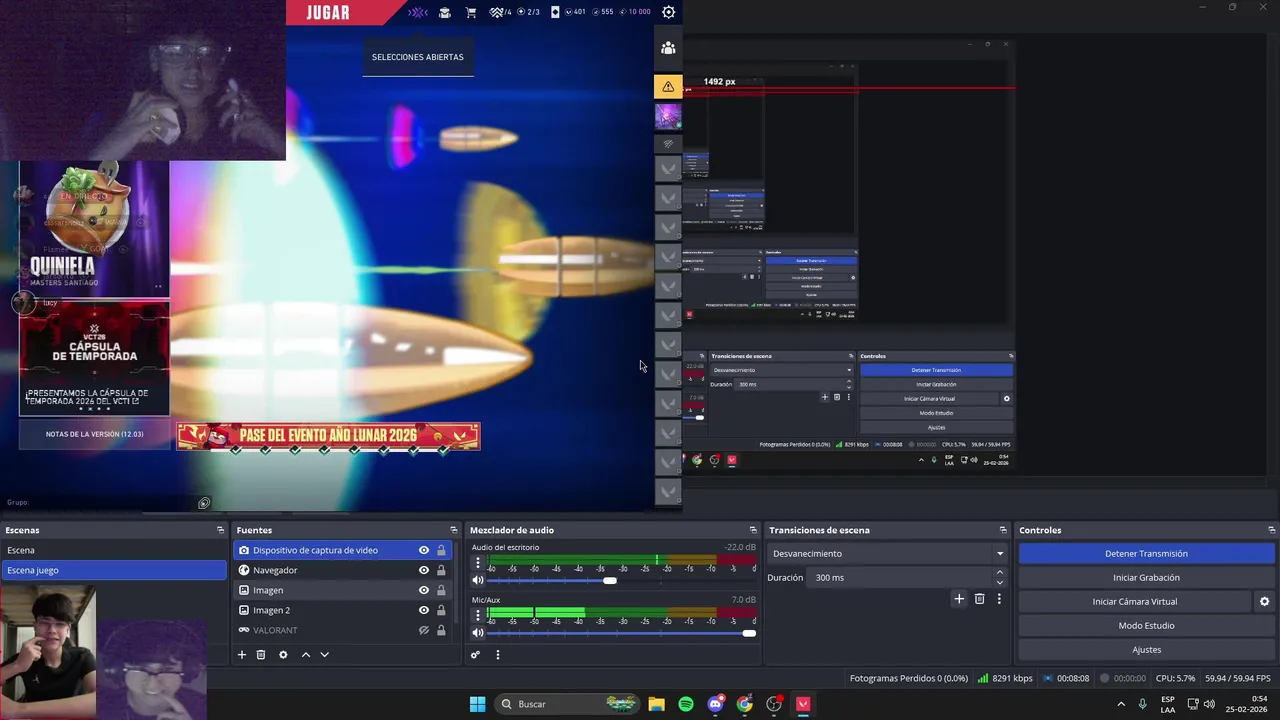1280x720 pixels.
Task: Click the yellow warning alert icon
Action: click(668, 86)
